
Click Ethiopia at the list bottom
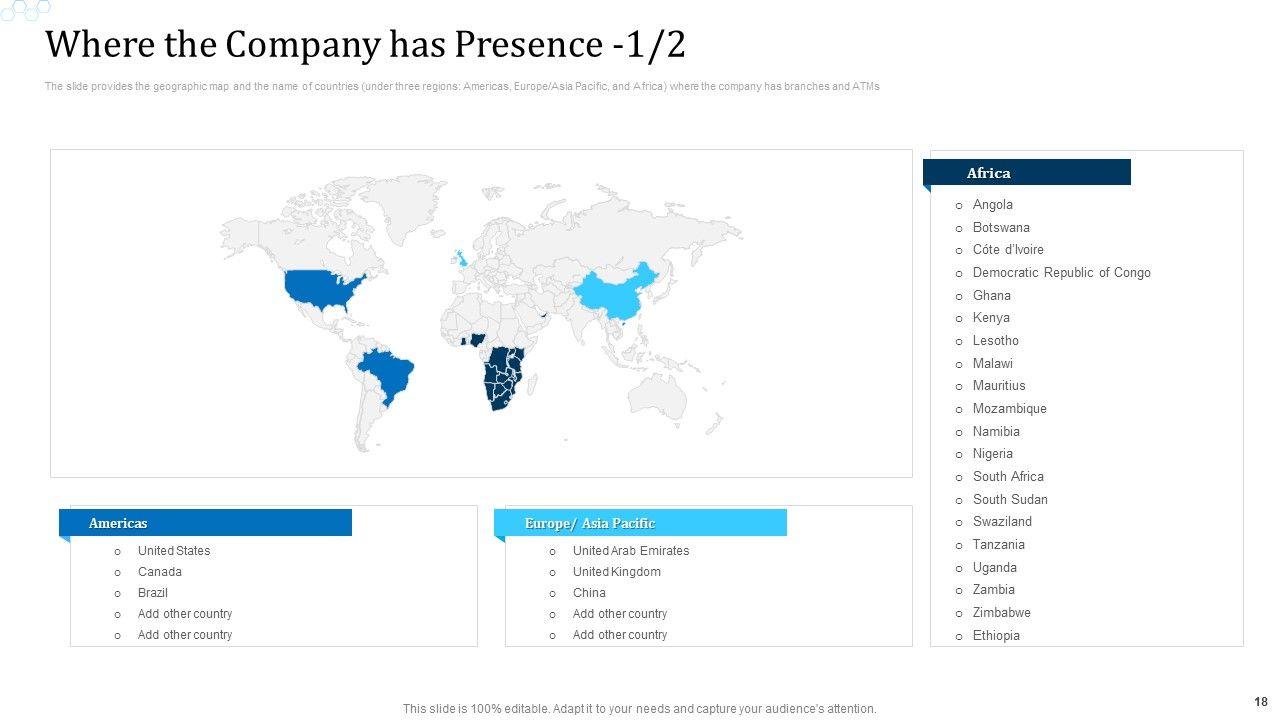point(996,636)
